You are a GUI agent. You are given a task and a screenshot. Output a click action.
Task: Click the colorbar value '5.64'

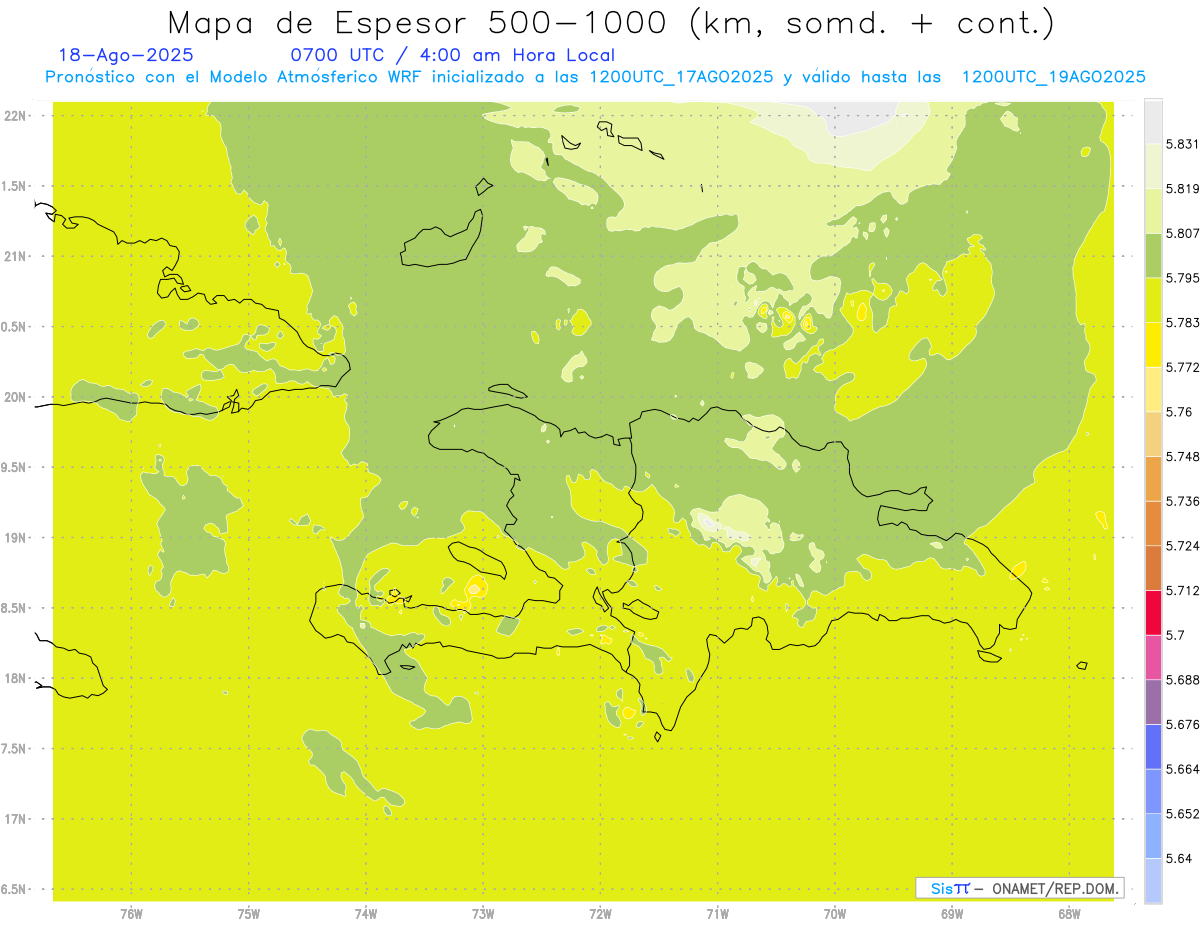click(x=1178, y=859)
